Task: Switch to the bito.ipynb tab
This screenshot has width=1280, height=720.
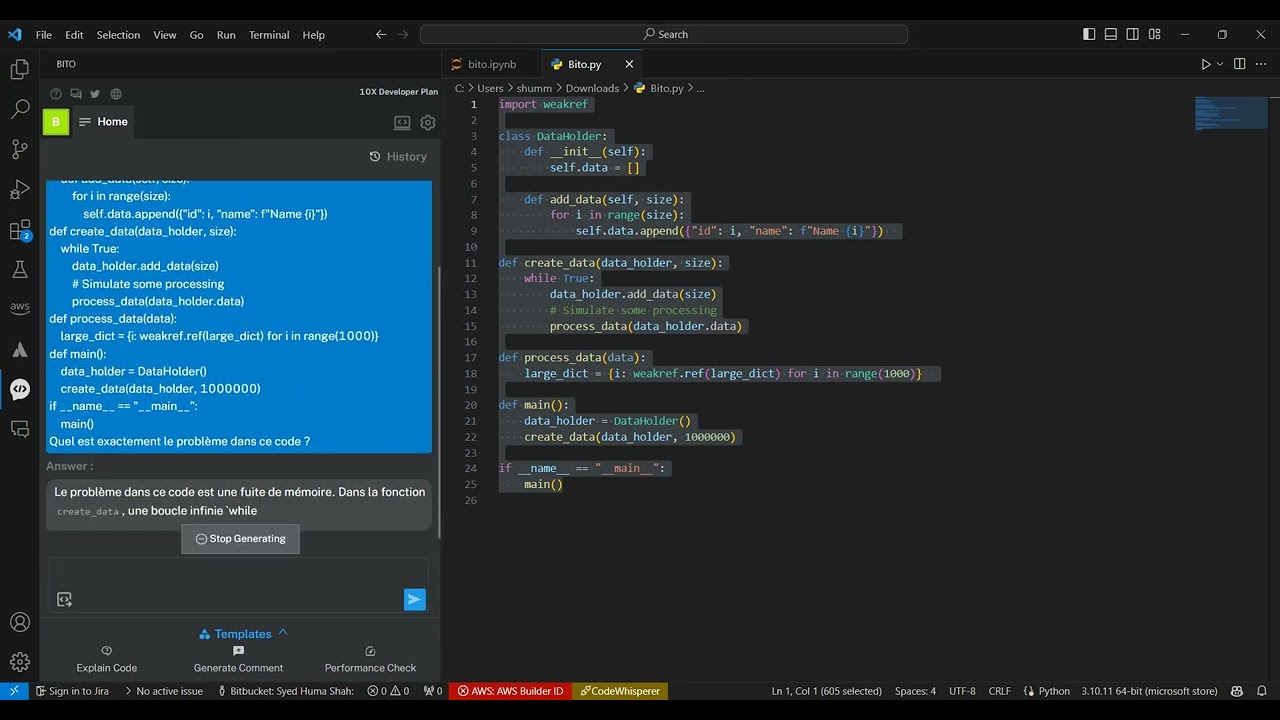Action: [x=491, y=64]
